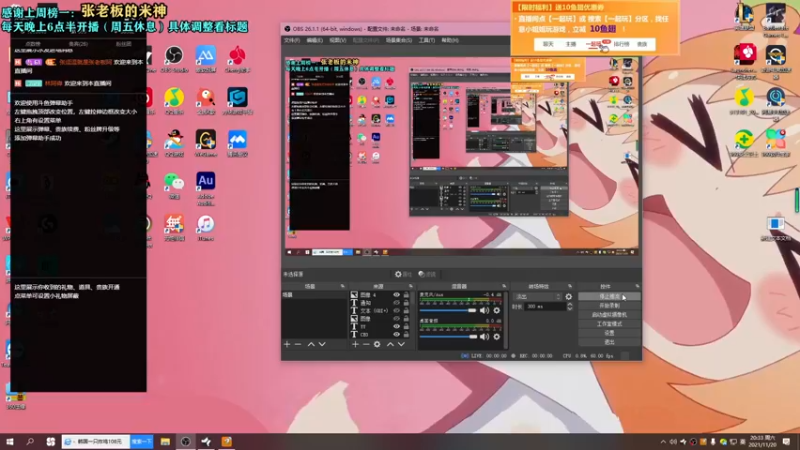Image resolution: width=800 pixels, height=450 pixels.
Task: Open the desktop audio settings gear
Action: 496,337
